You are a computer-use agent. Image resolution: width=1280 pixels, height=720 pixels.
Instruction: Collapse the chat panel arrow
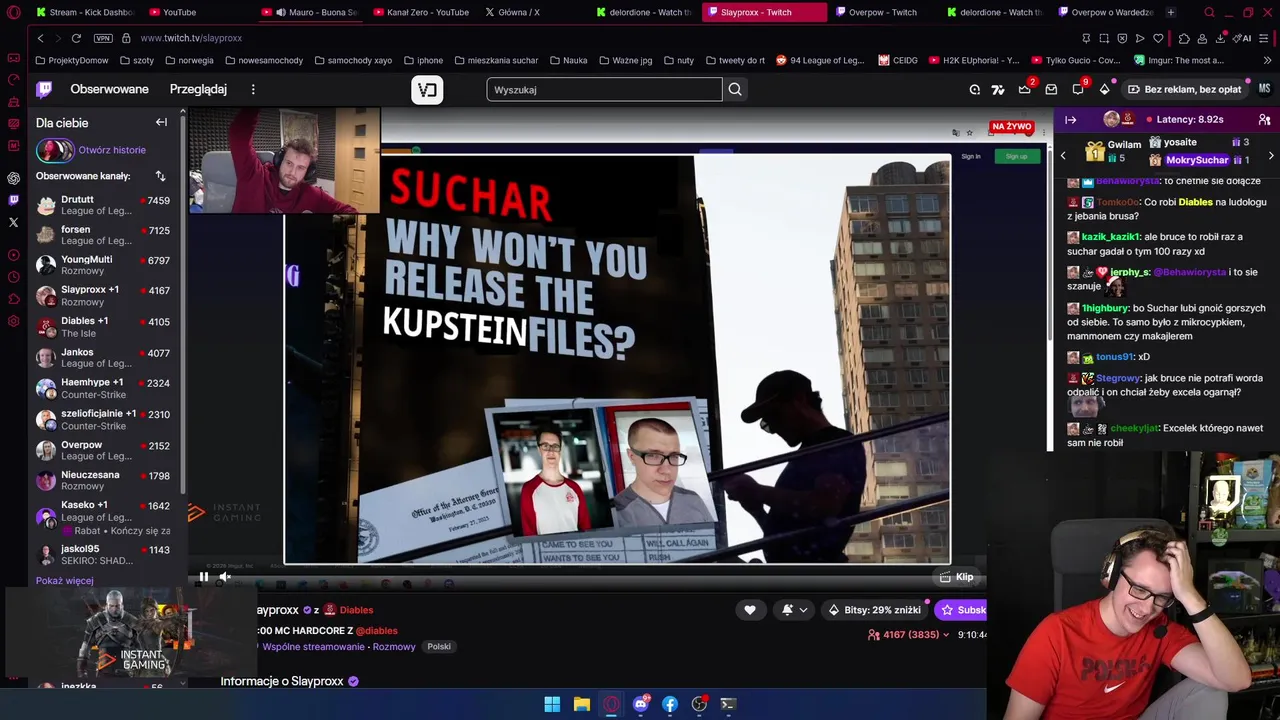pos(1070,120)
